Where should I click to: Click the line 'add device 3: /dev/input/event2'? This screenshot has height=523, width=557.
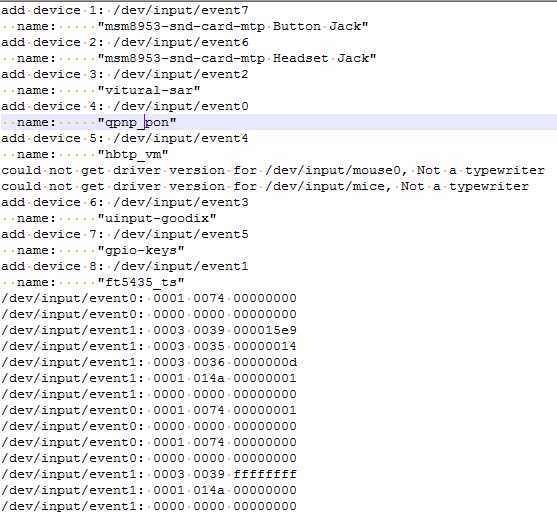(x=125, y=74)
